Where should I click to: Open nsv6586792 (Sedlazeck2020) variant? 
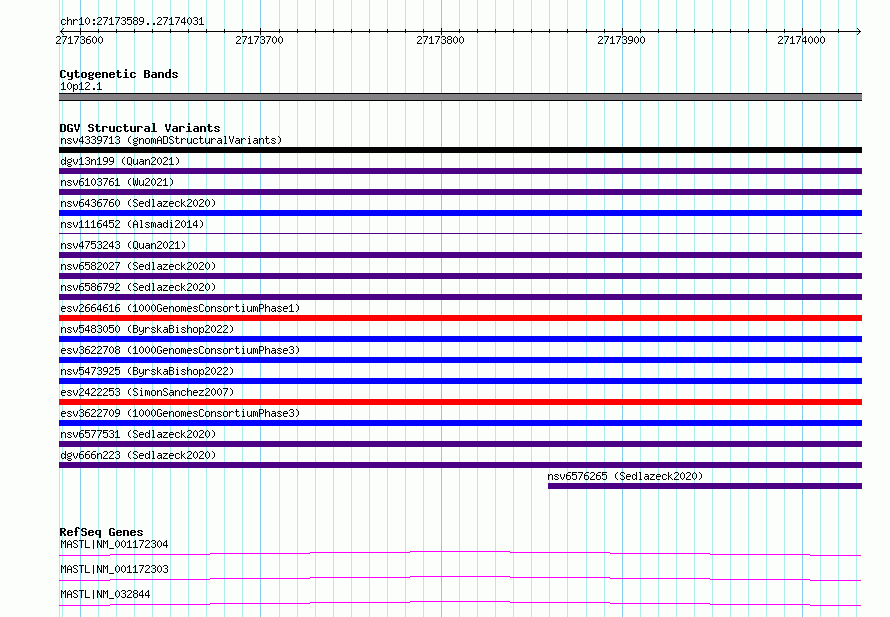138,287
